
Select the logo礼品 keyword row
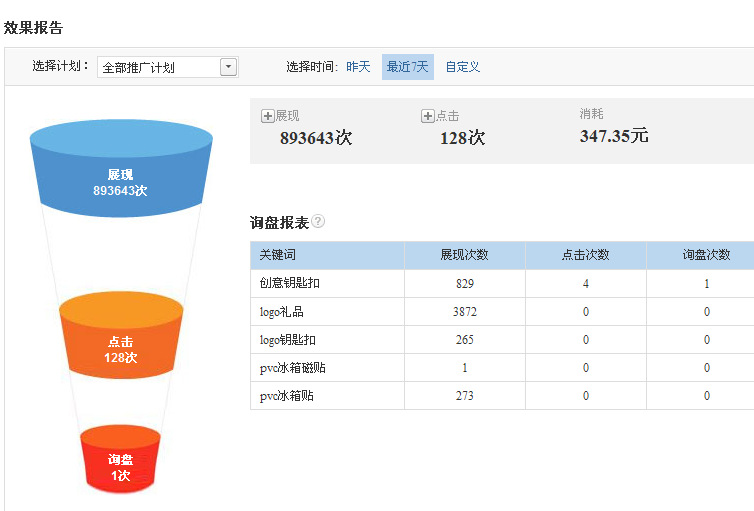click(x=502, y=312)
